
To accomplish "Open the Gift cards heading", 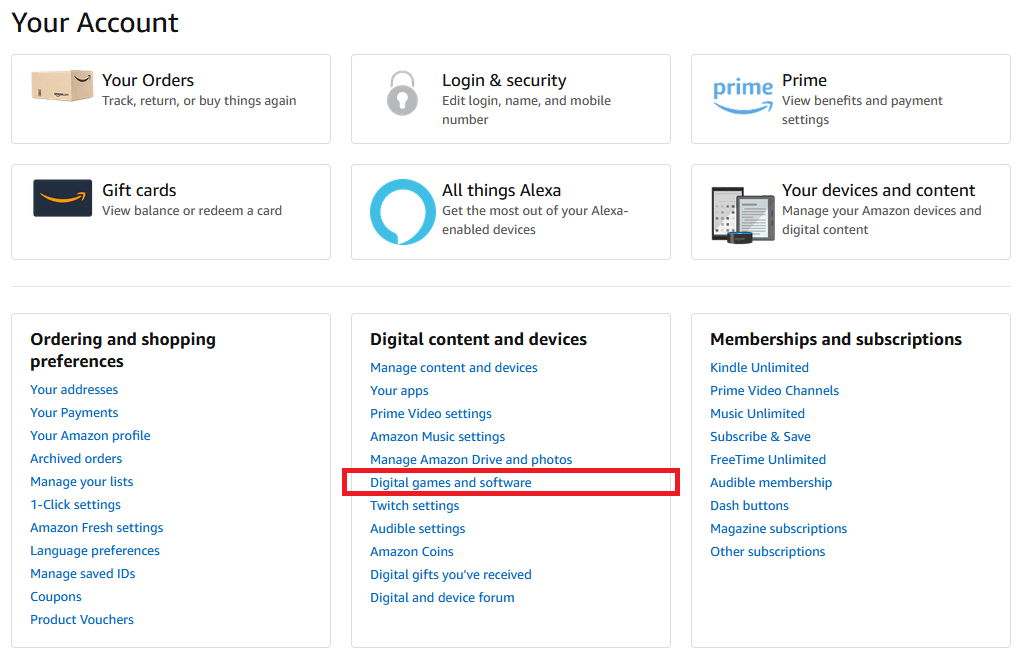I will [139, 190].
